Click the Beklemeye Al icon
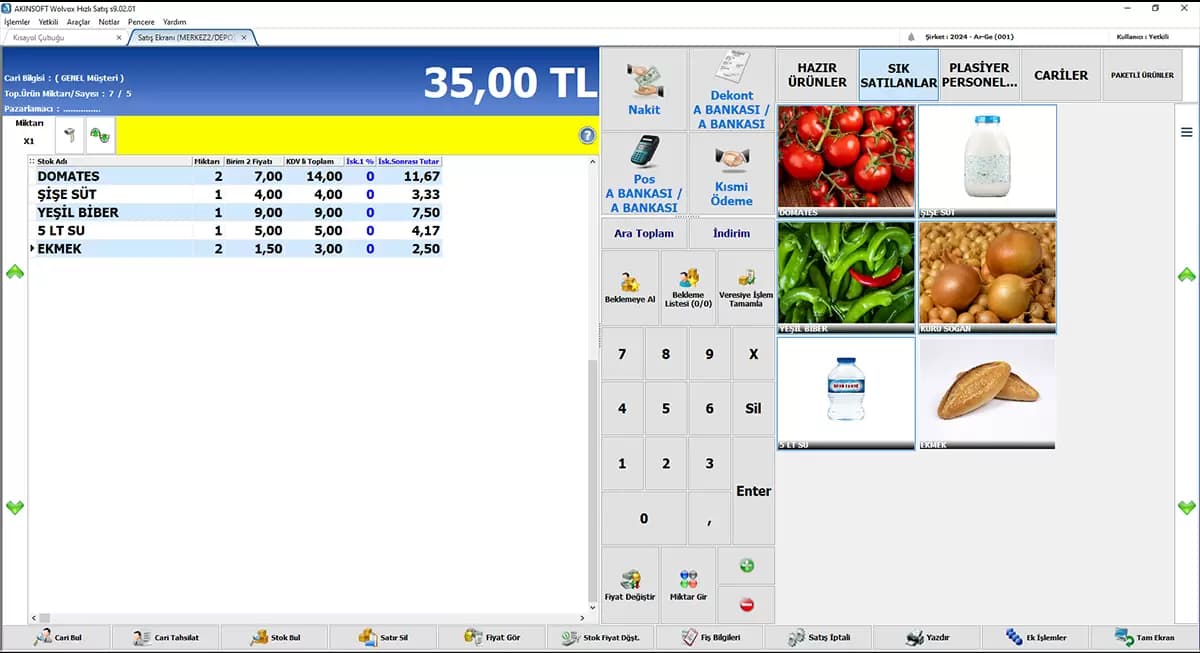Screen dimensions: 1200x653 click(x=630, y=288)
